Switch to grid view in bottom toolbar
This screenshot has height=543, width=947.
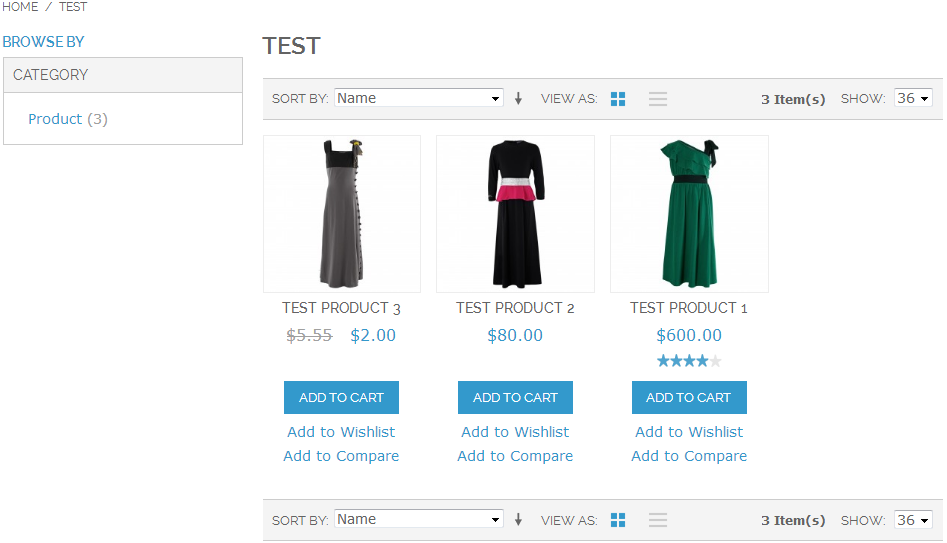tap(618, 520)
